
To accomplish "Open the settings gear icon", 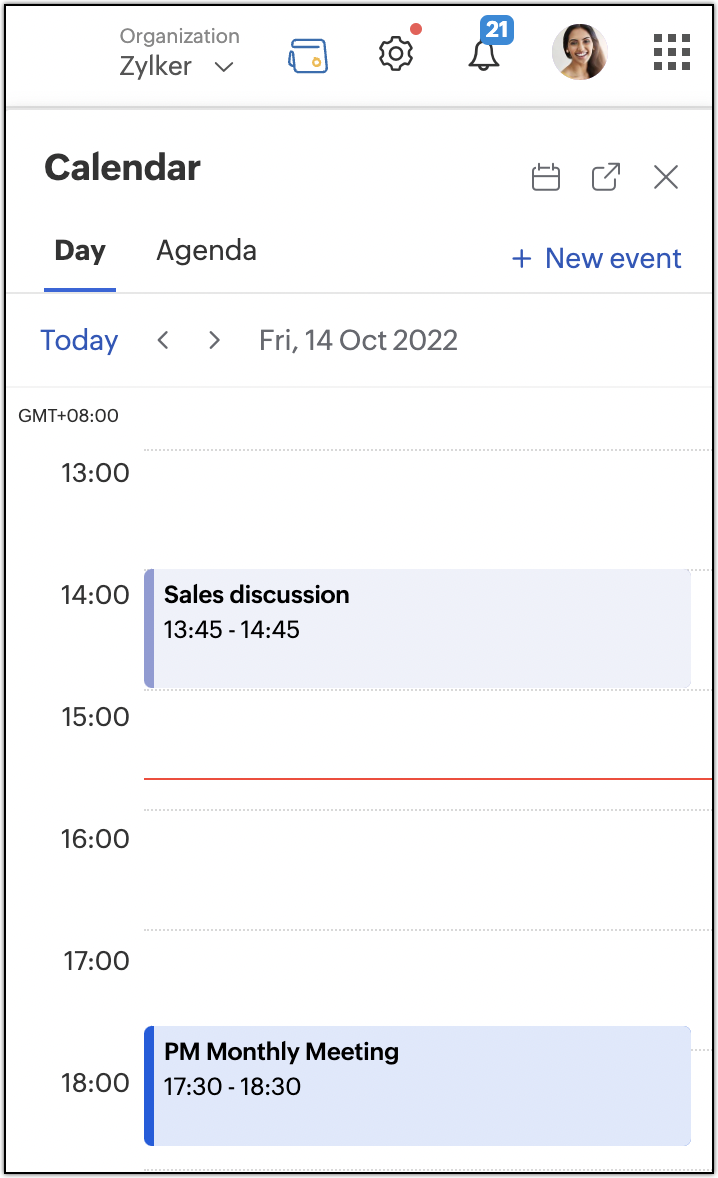I will pyautogui.click(x=396, y=53).
